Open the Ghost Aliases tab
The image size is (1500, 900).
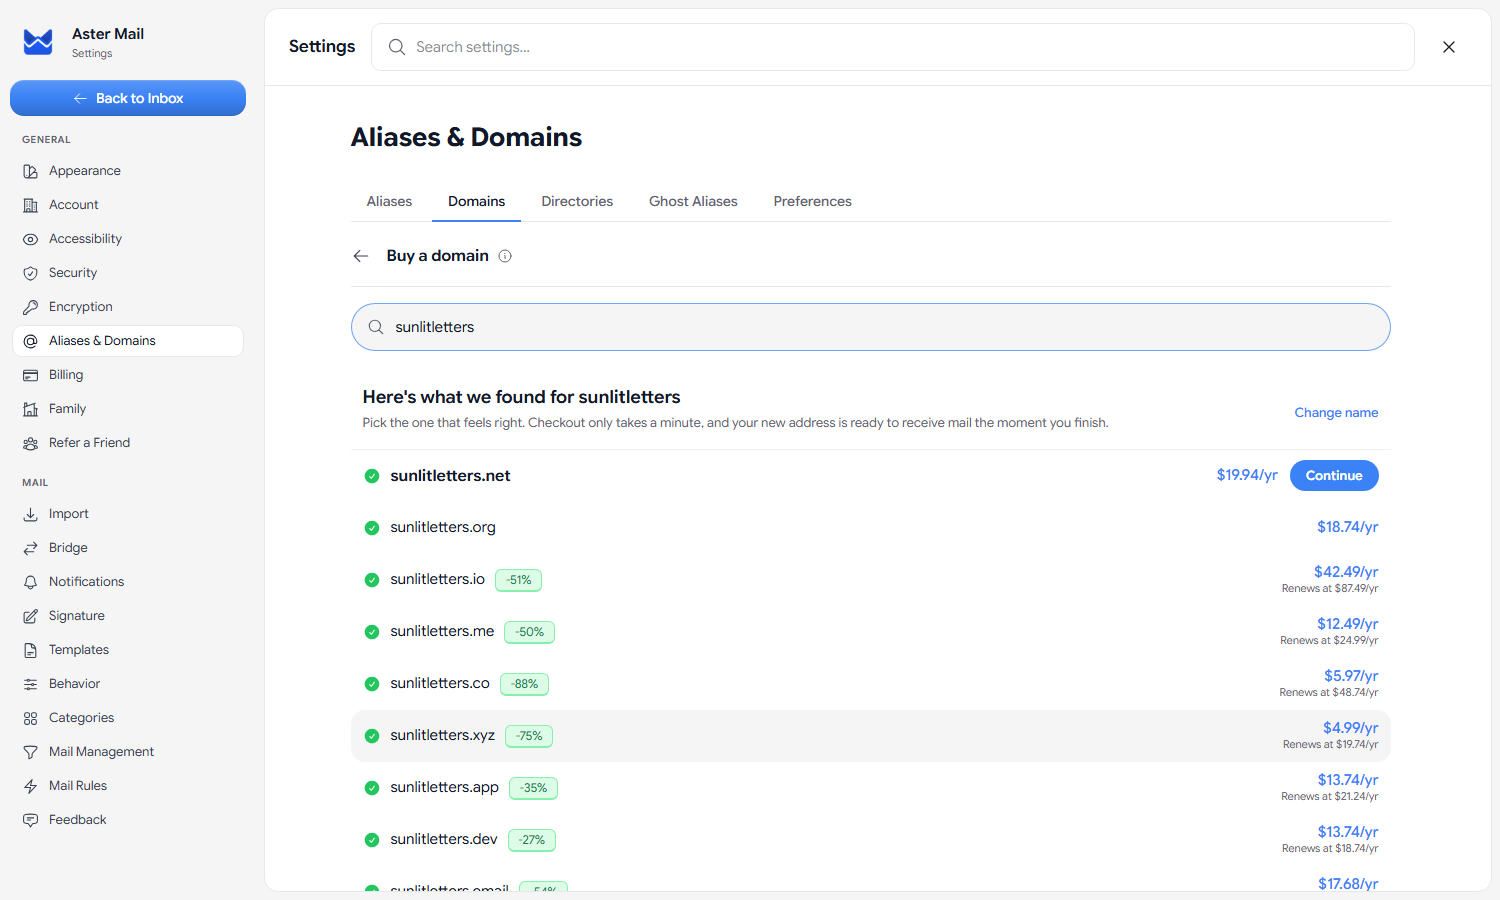(x=693, y=201)
